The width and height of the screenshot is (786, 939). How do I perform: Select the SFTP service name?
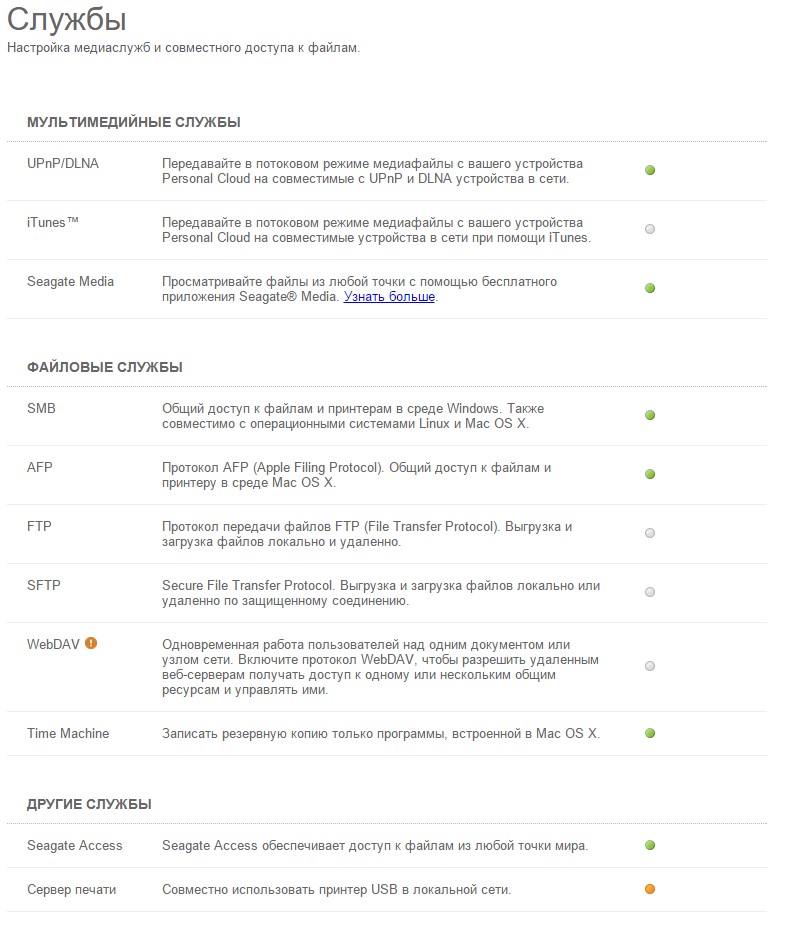(44, 586)
